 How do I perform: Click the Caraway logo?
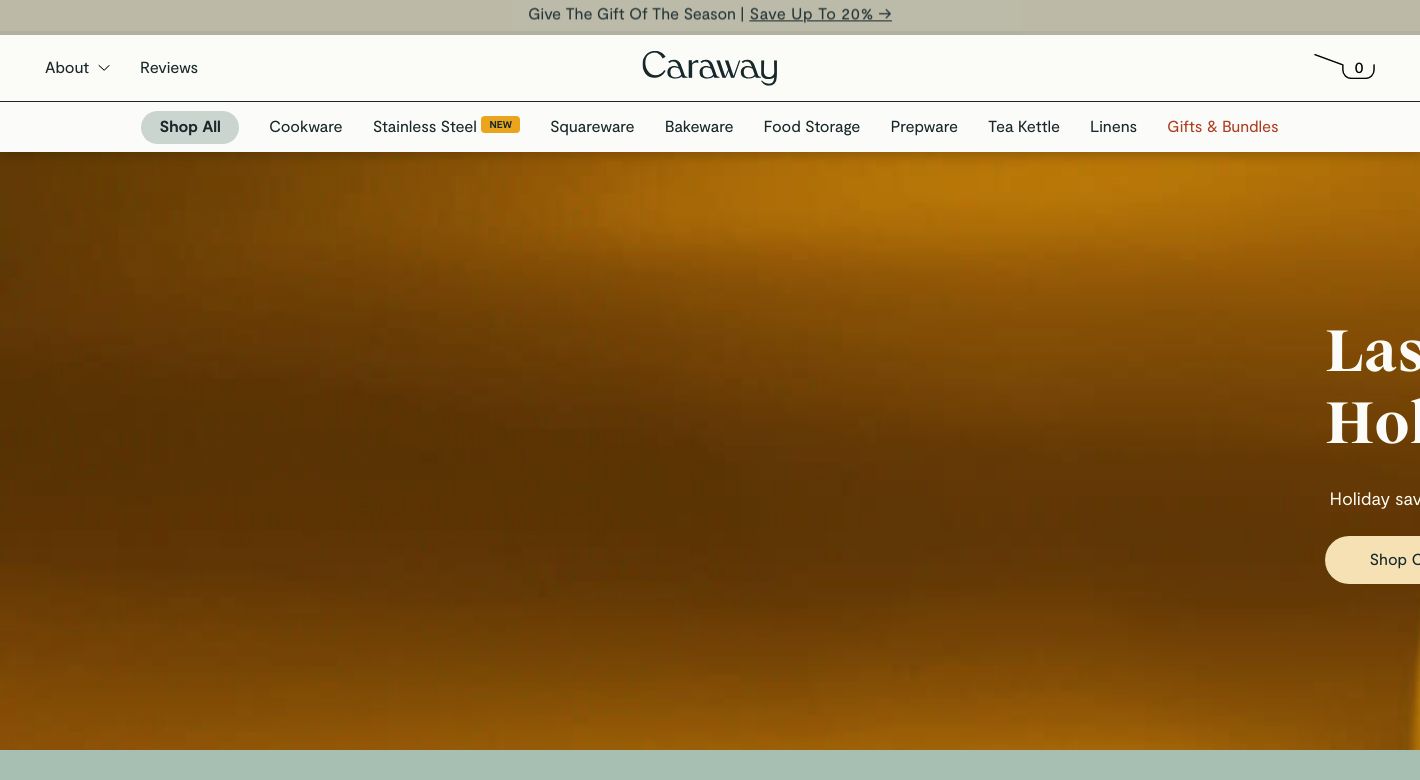tap(709, 67)
